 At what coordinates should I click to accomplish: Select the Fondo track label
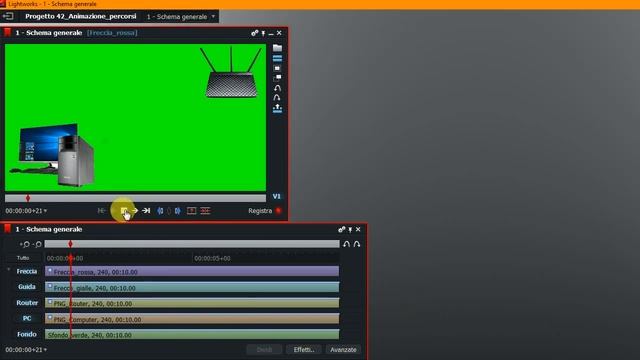[27, 334]
